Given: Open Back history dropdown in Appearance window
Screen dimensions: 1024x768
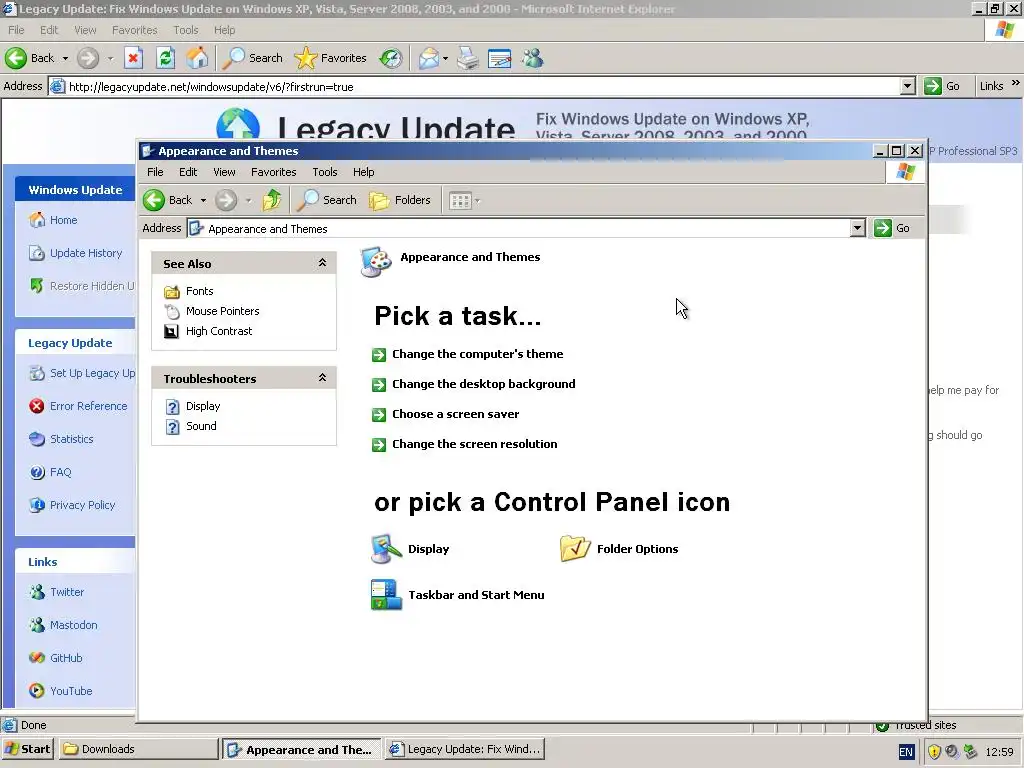Looking at the screenshot, I should tap(203, 200).
